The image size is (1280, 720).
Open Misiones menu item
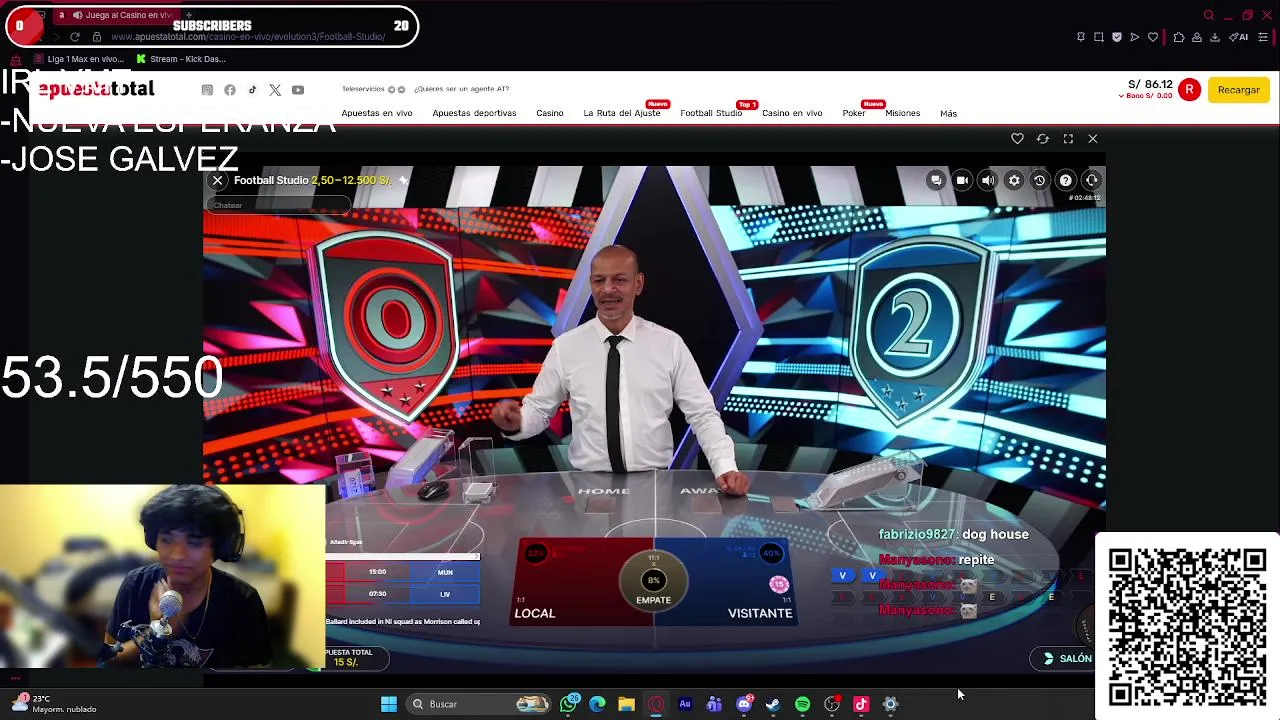click(x=902, y=113)
